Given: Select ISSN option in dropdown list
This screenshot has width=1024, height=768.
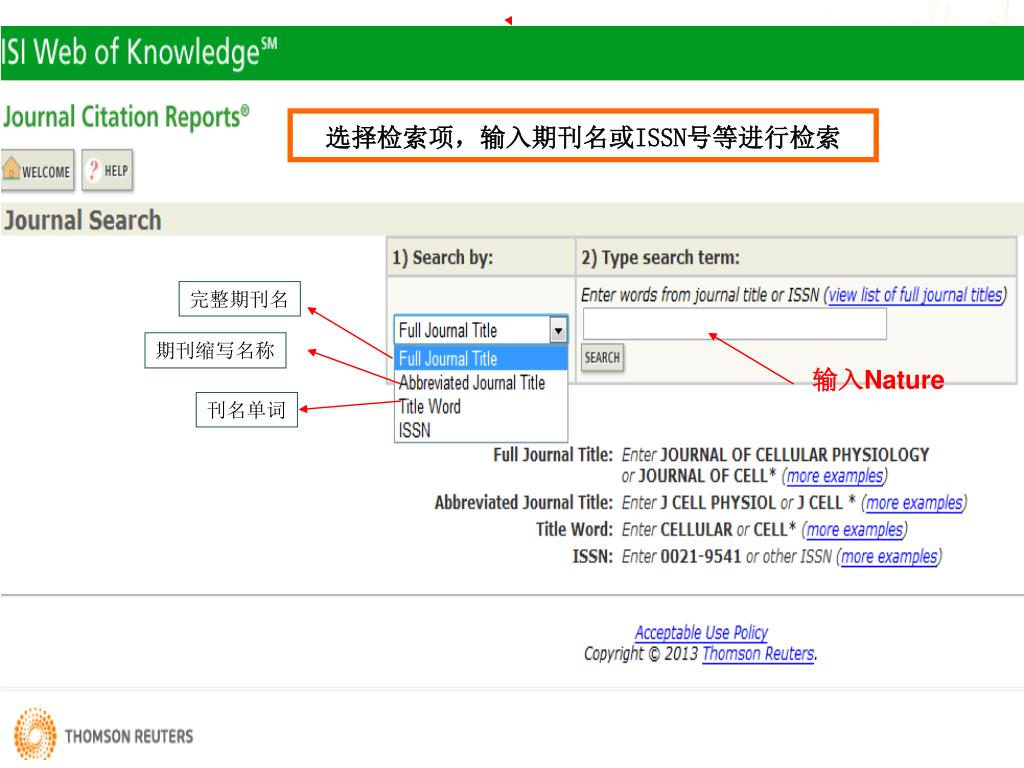Looking at the screenshot, I should (481, 430).
